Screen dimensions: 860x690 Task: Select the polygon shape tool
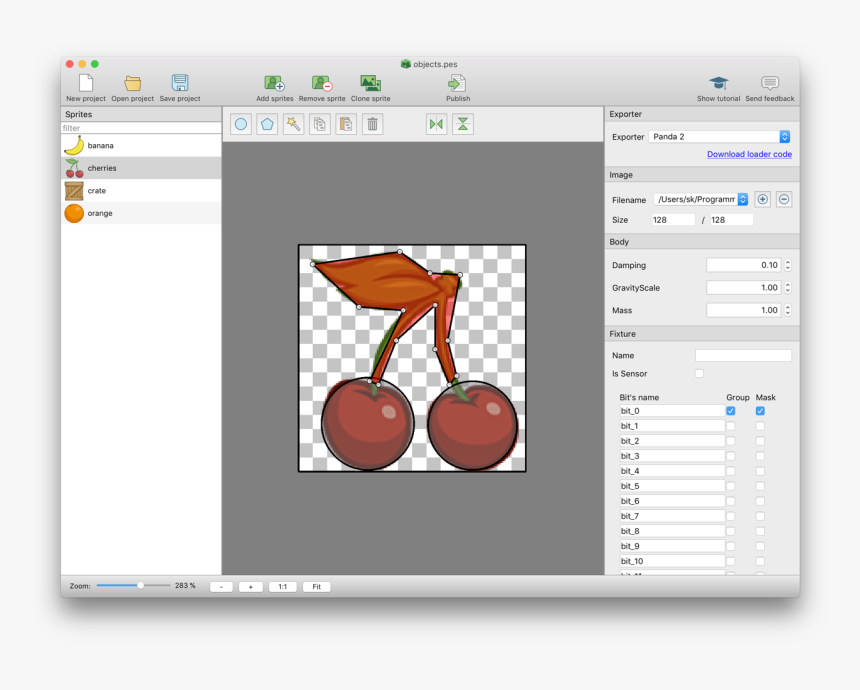[265, 123]
